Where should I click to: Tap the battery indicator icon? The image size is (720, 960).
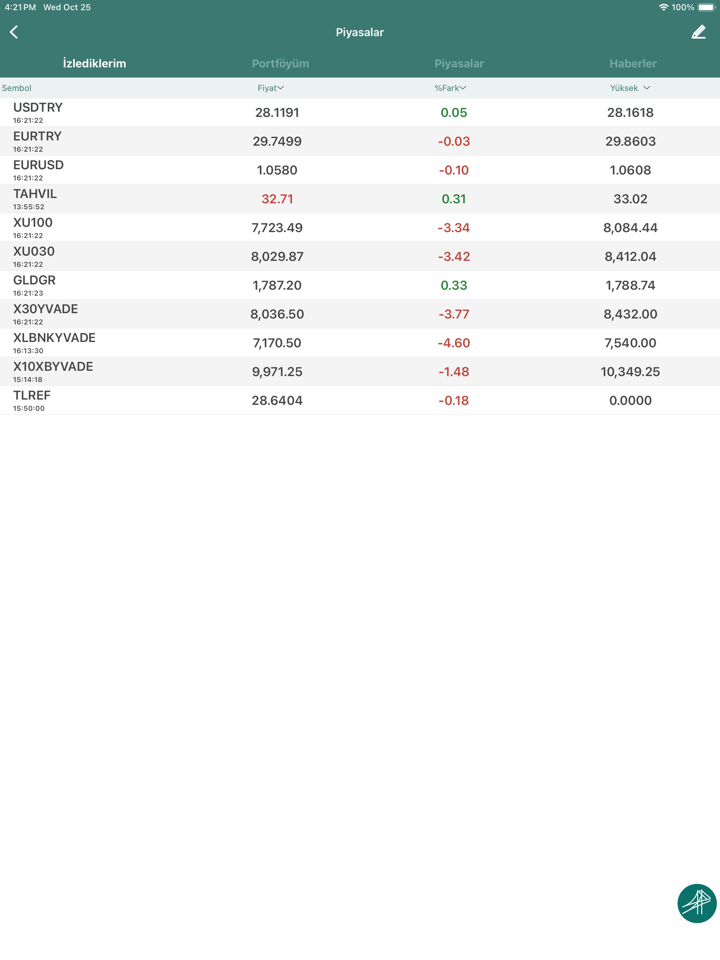[706, 7]
